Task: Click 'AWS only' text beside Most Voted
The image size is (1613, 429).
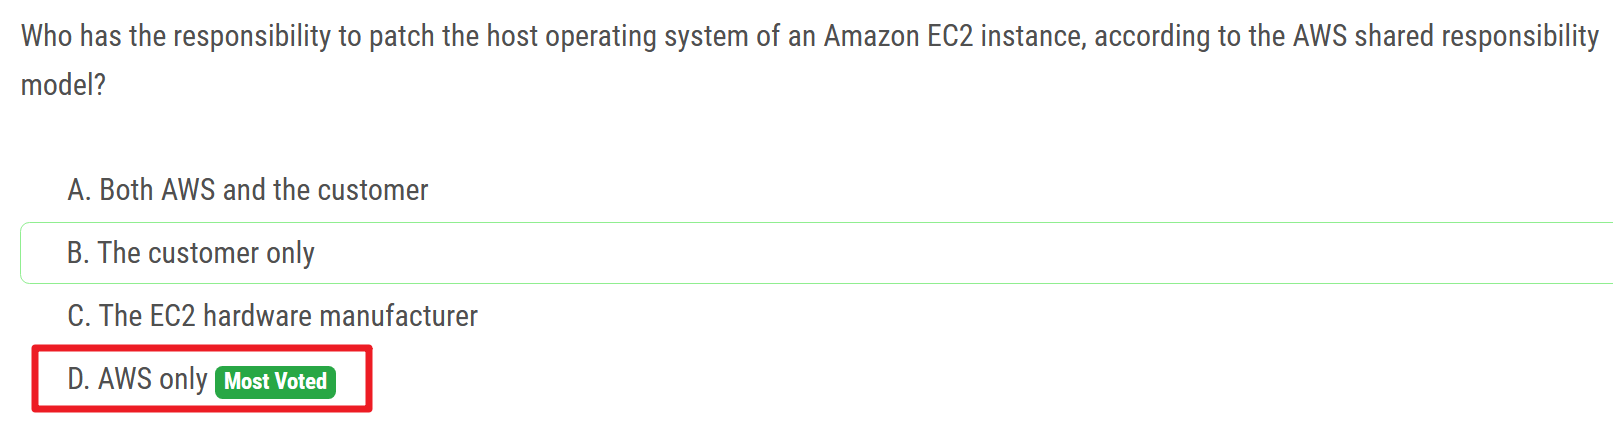Action: [x=153, y=379]
